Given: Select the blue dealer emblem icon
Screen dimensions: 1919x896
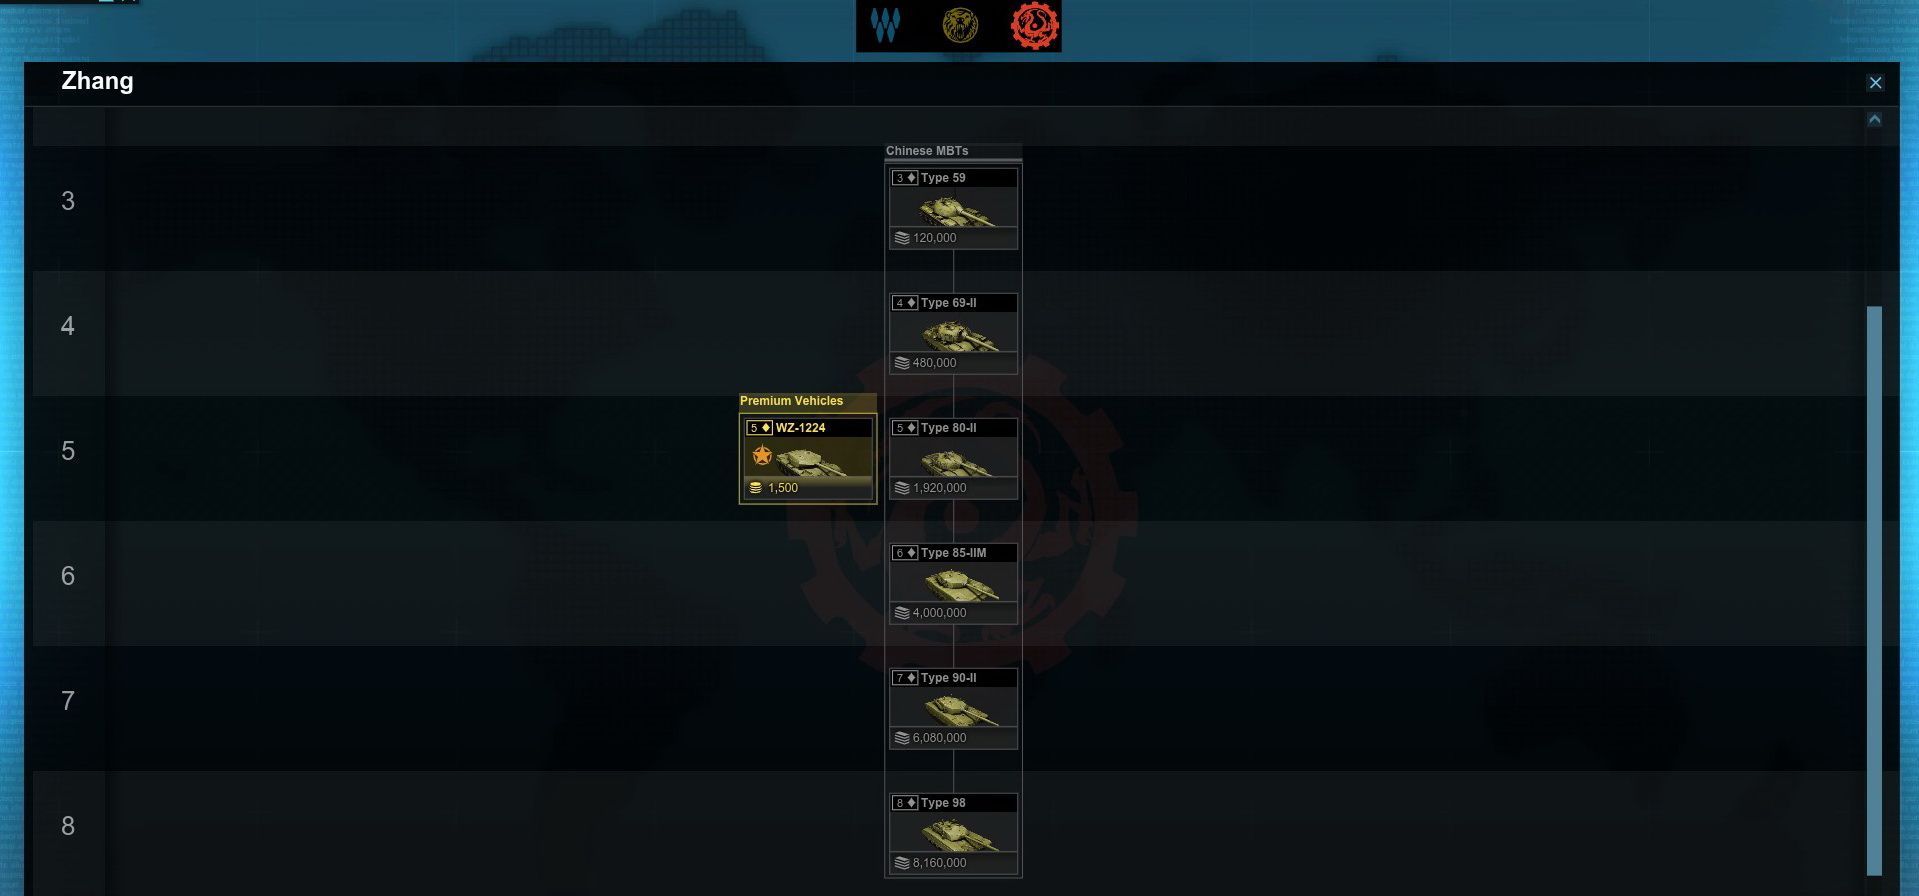Looking at the screenshot, I should 885,25.
